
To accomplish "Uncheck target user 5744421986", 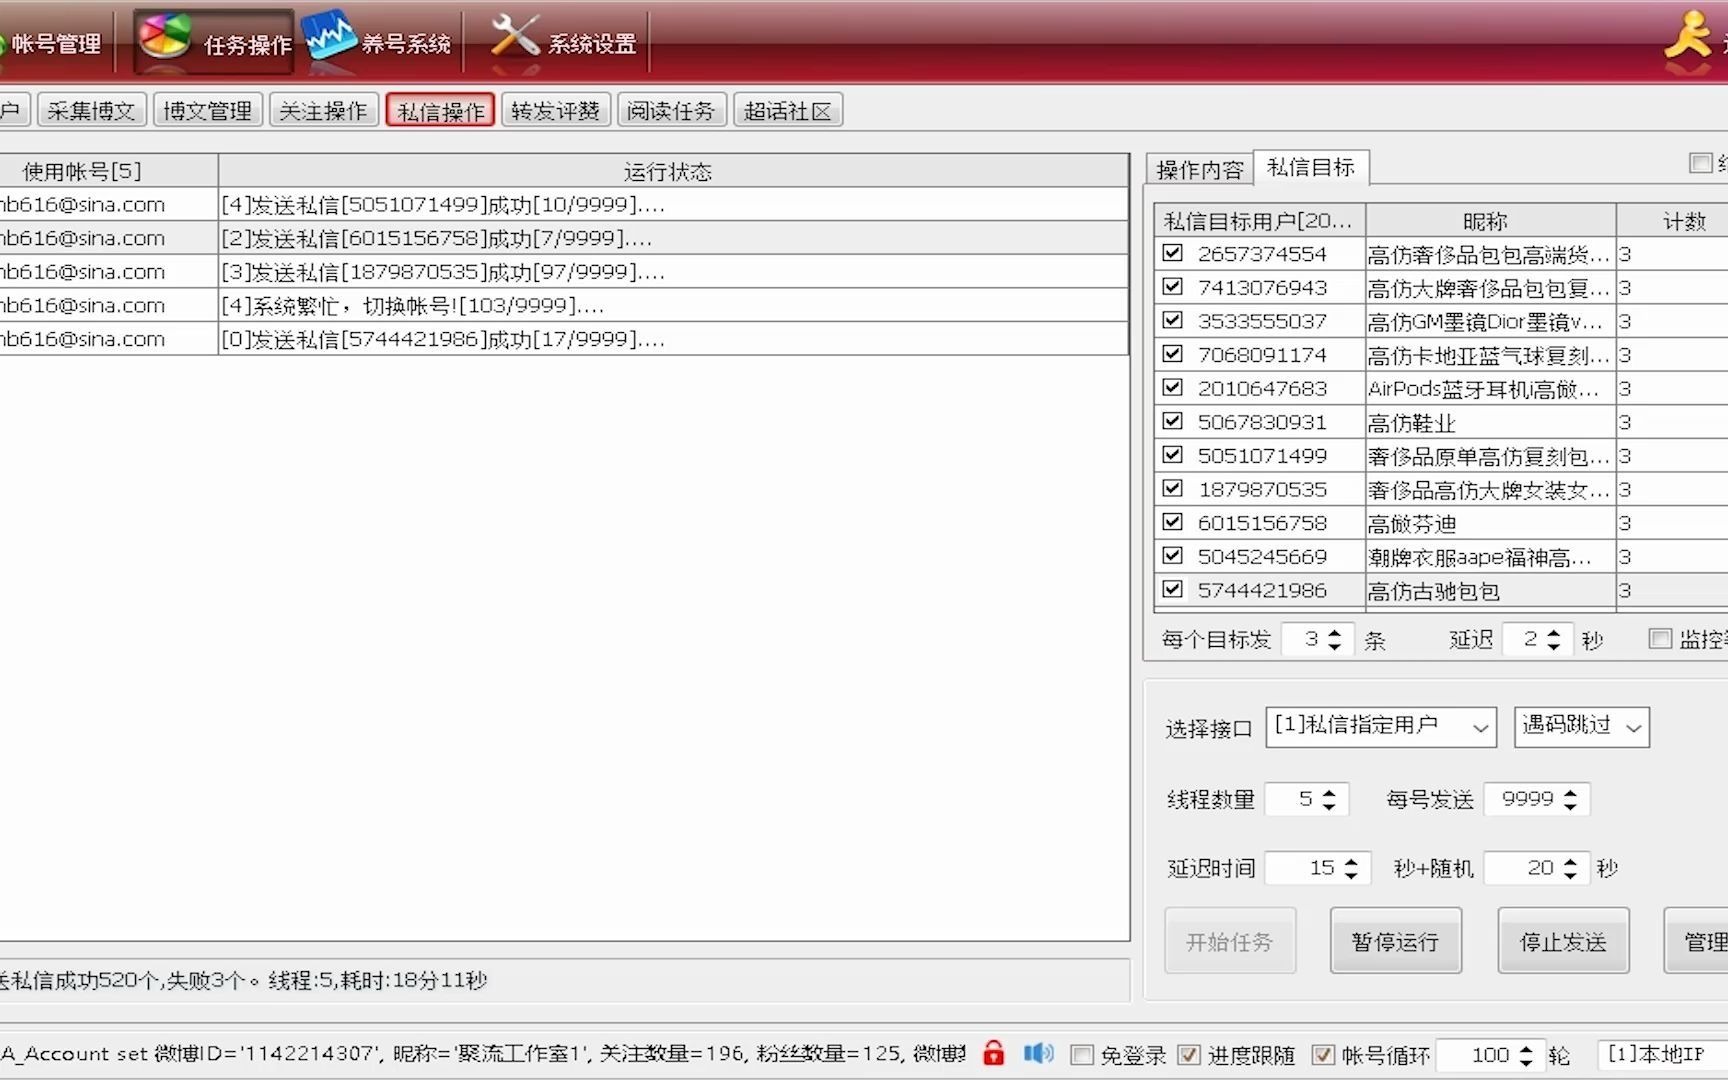I will coord(1172,589).
